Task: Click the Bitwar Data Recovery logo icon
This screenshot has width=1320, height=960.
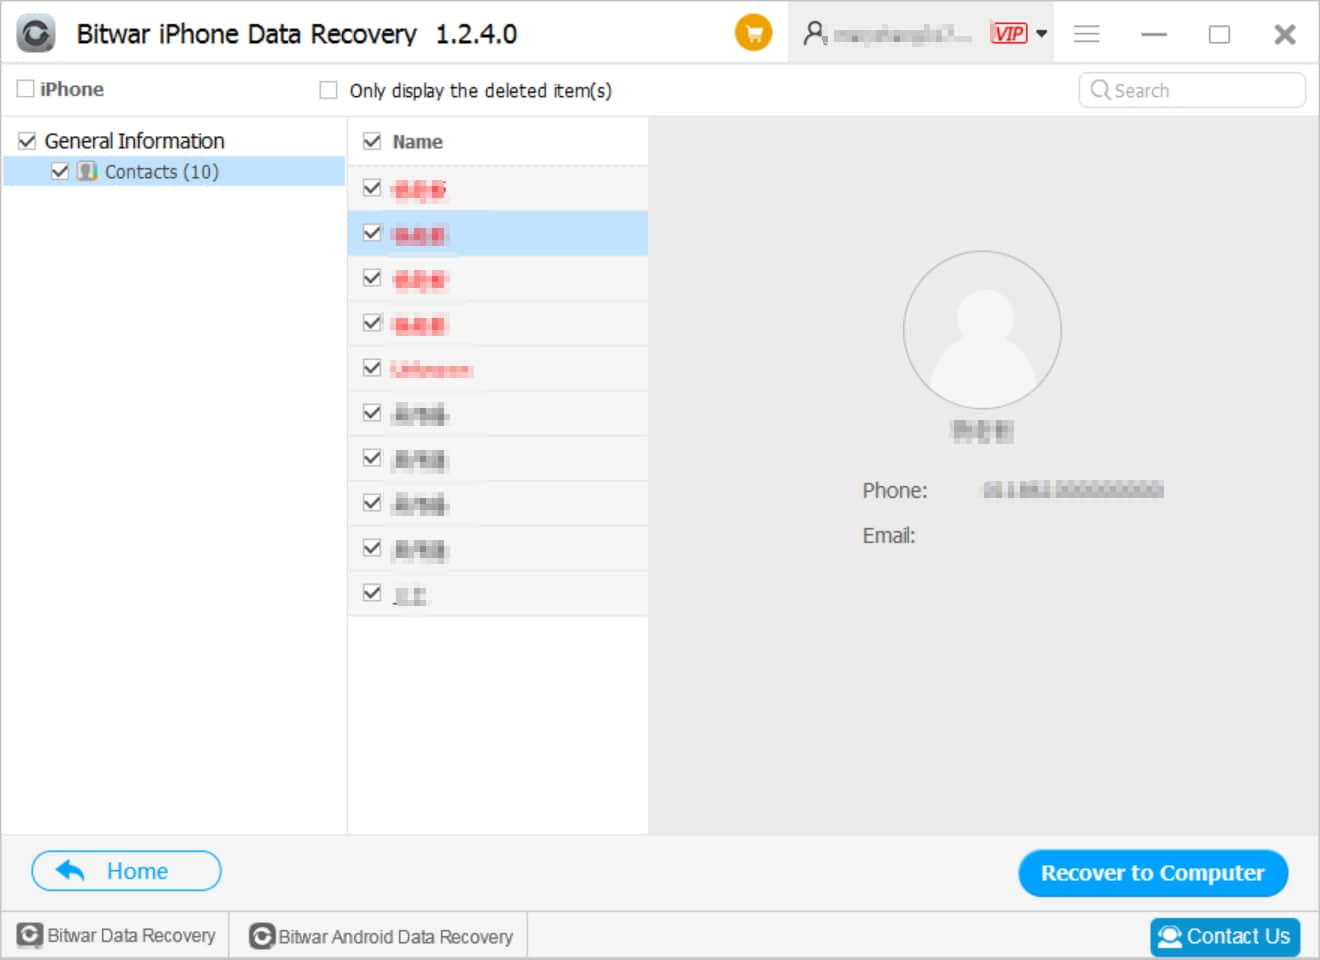Action: 30,935
